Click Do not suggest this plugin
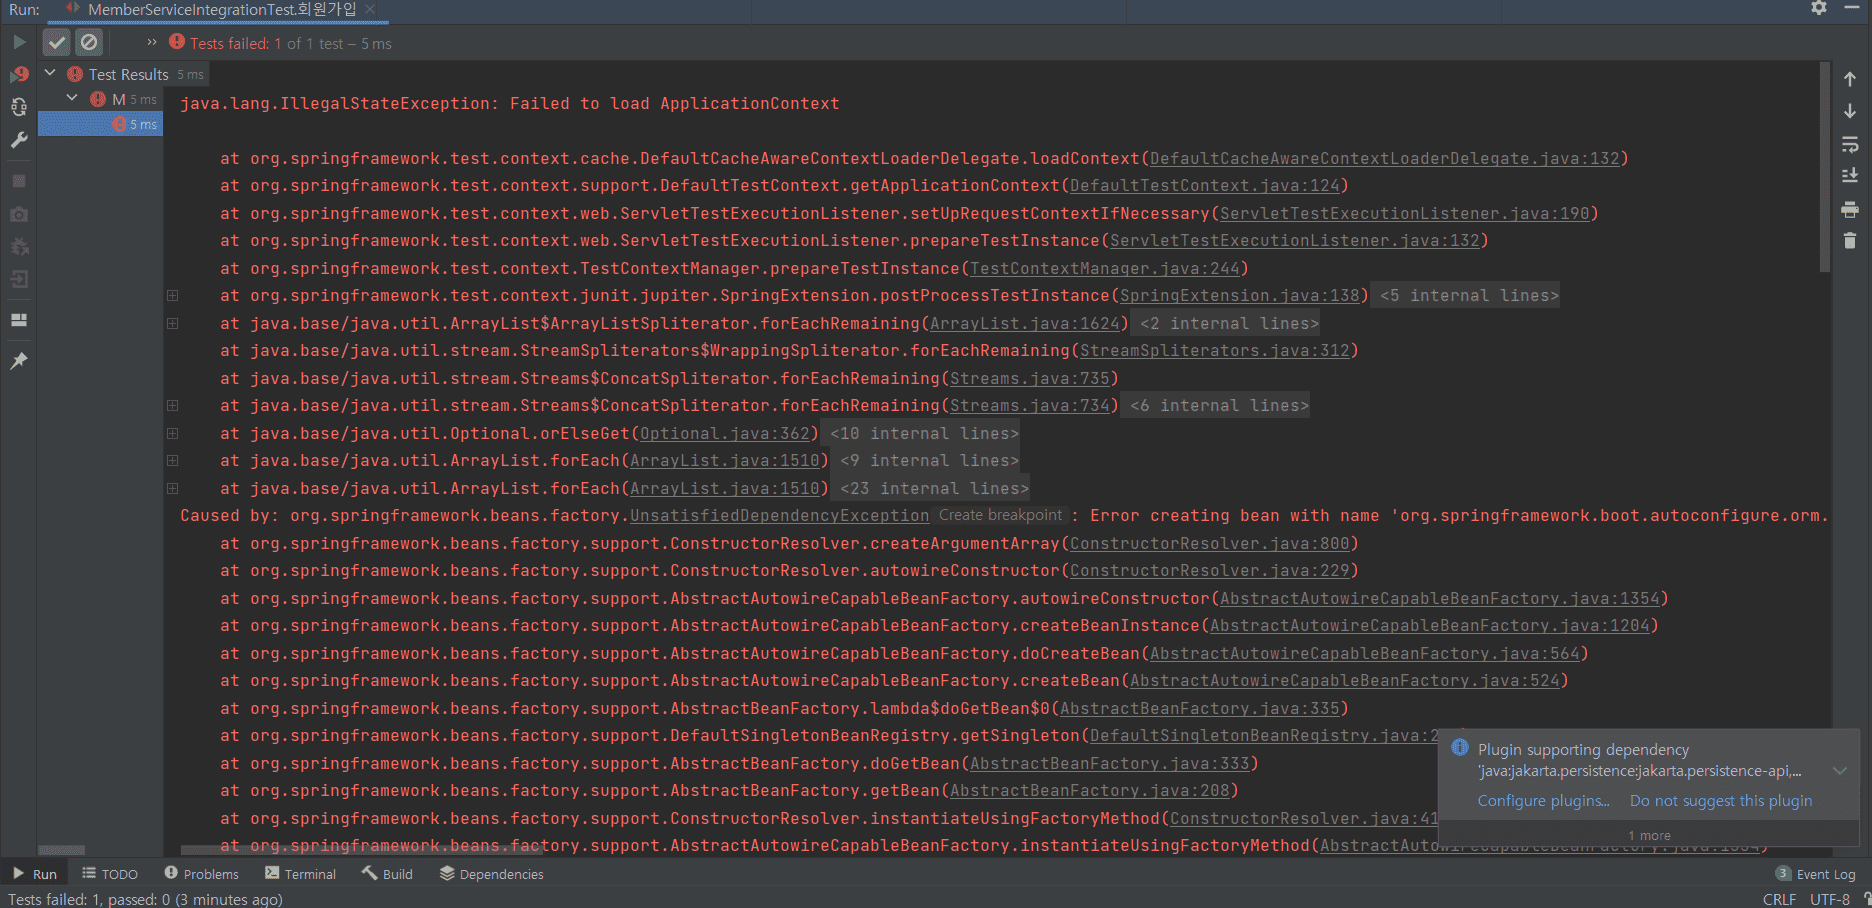The height and width of the screenshot is (908, 1872). click(1721, 801)
